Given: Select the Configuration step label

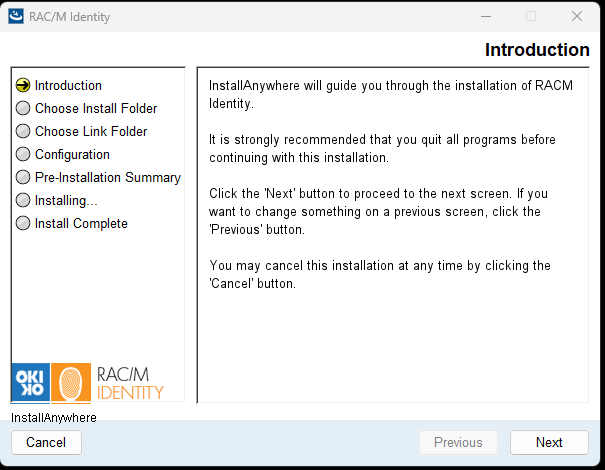Looking at the screenshot, I should click(72, 155).
